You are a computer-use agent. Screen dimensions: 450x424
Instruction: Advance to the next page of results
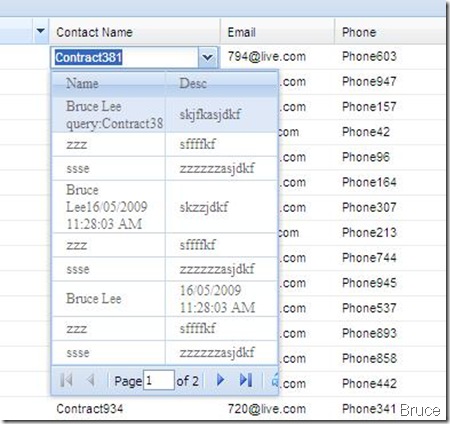point(220,380)
